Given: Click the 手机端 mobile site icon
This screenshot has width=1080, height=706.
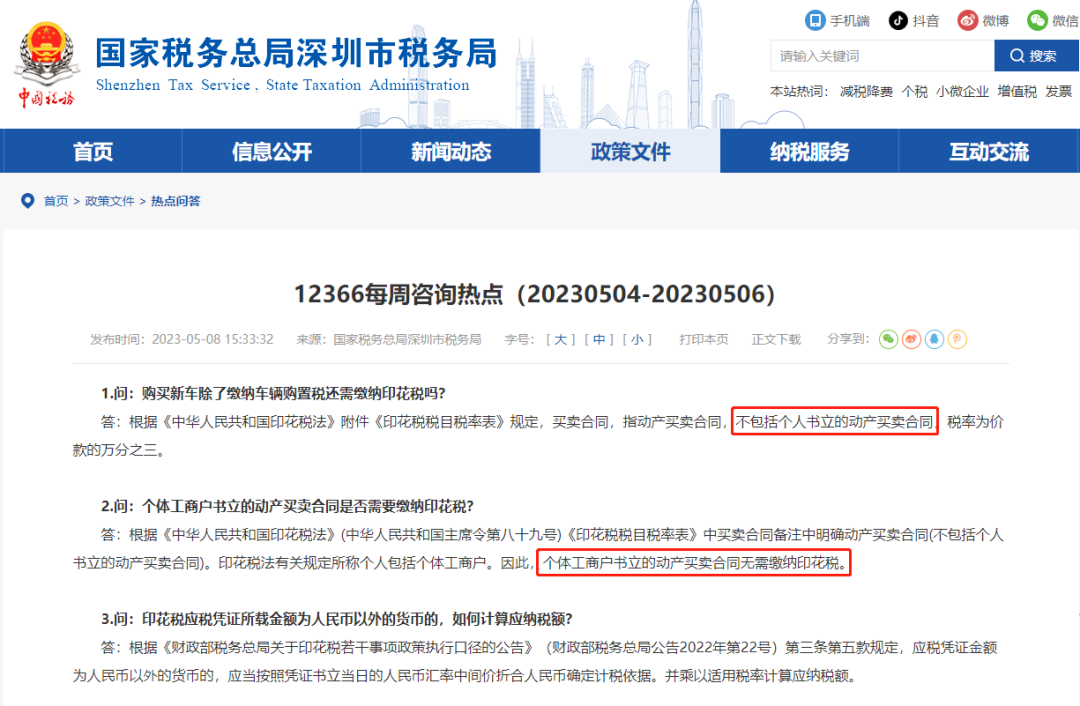Looking at the screenshot, I should (x=815, y=20).
